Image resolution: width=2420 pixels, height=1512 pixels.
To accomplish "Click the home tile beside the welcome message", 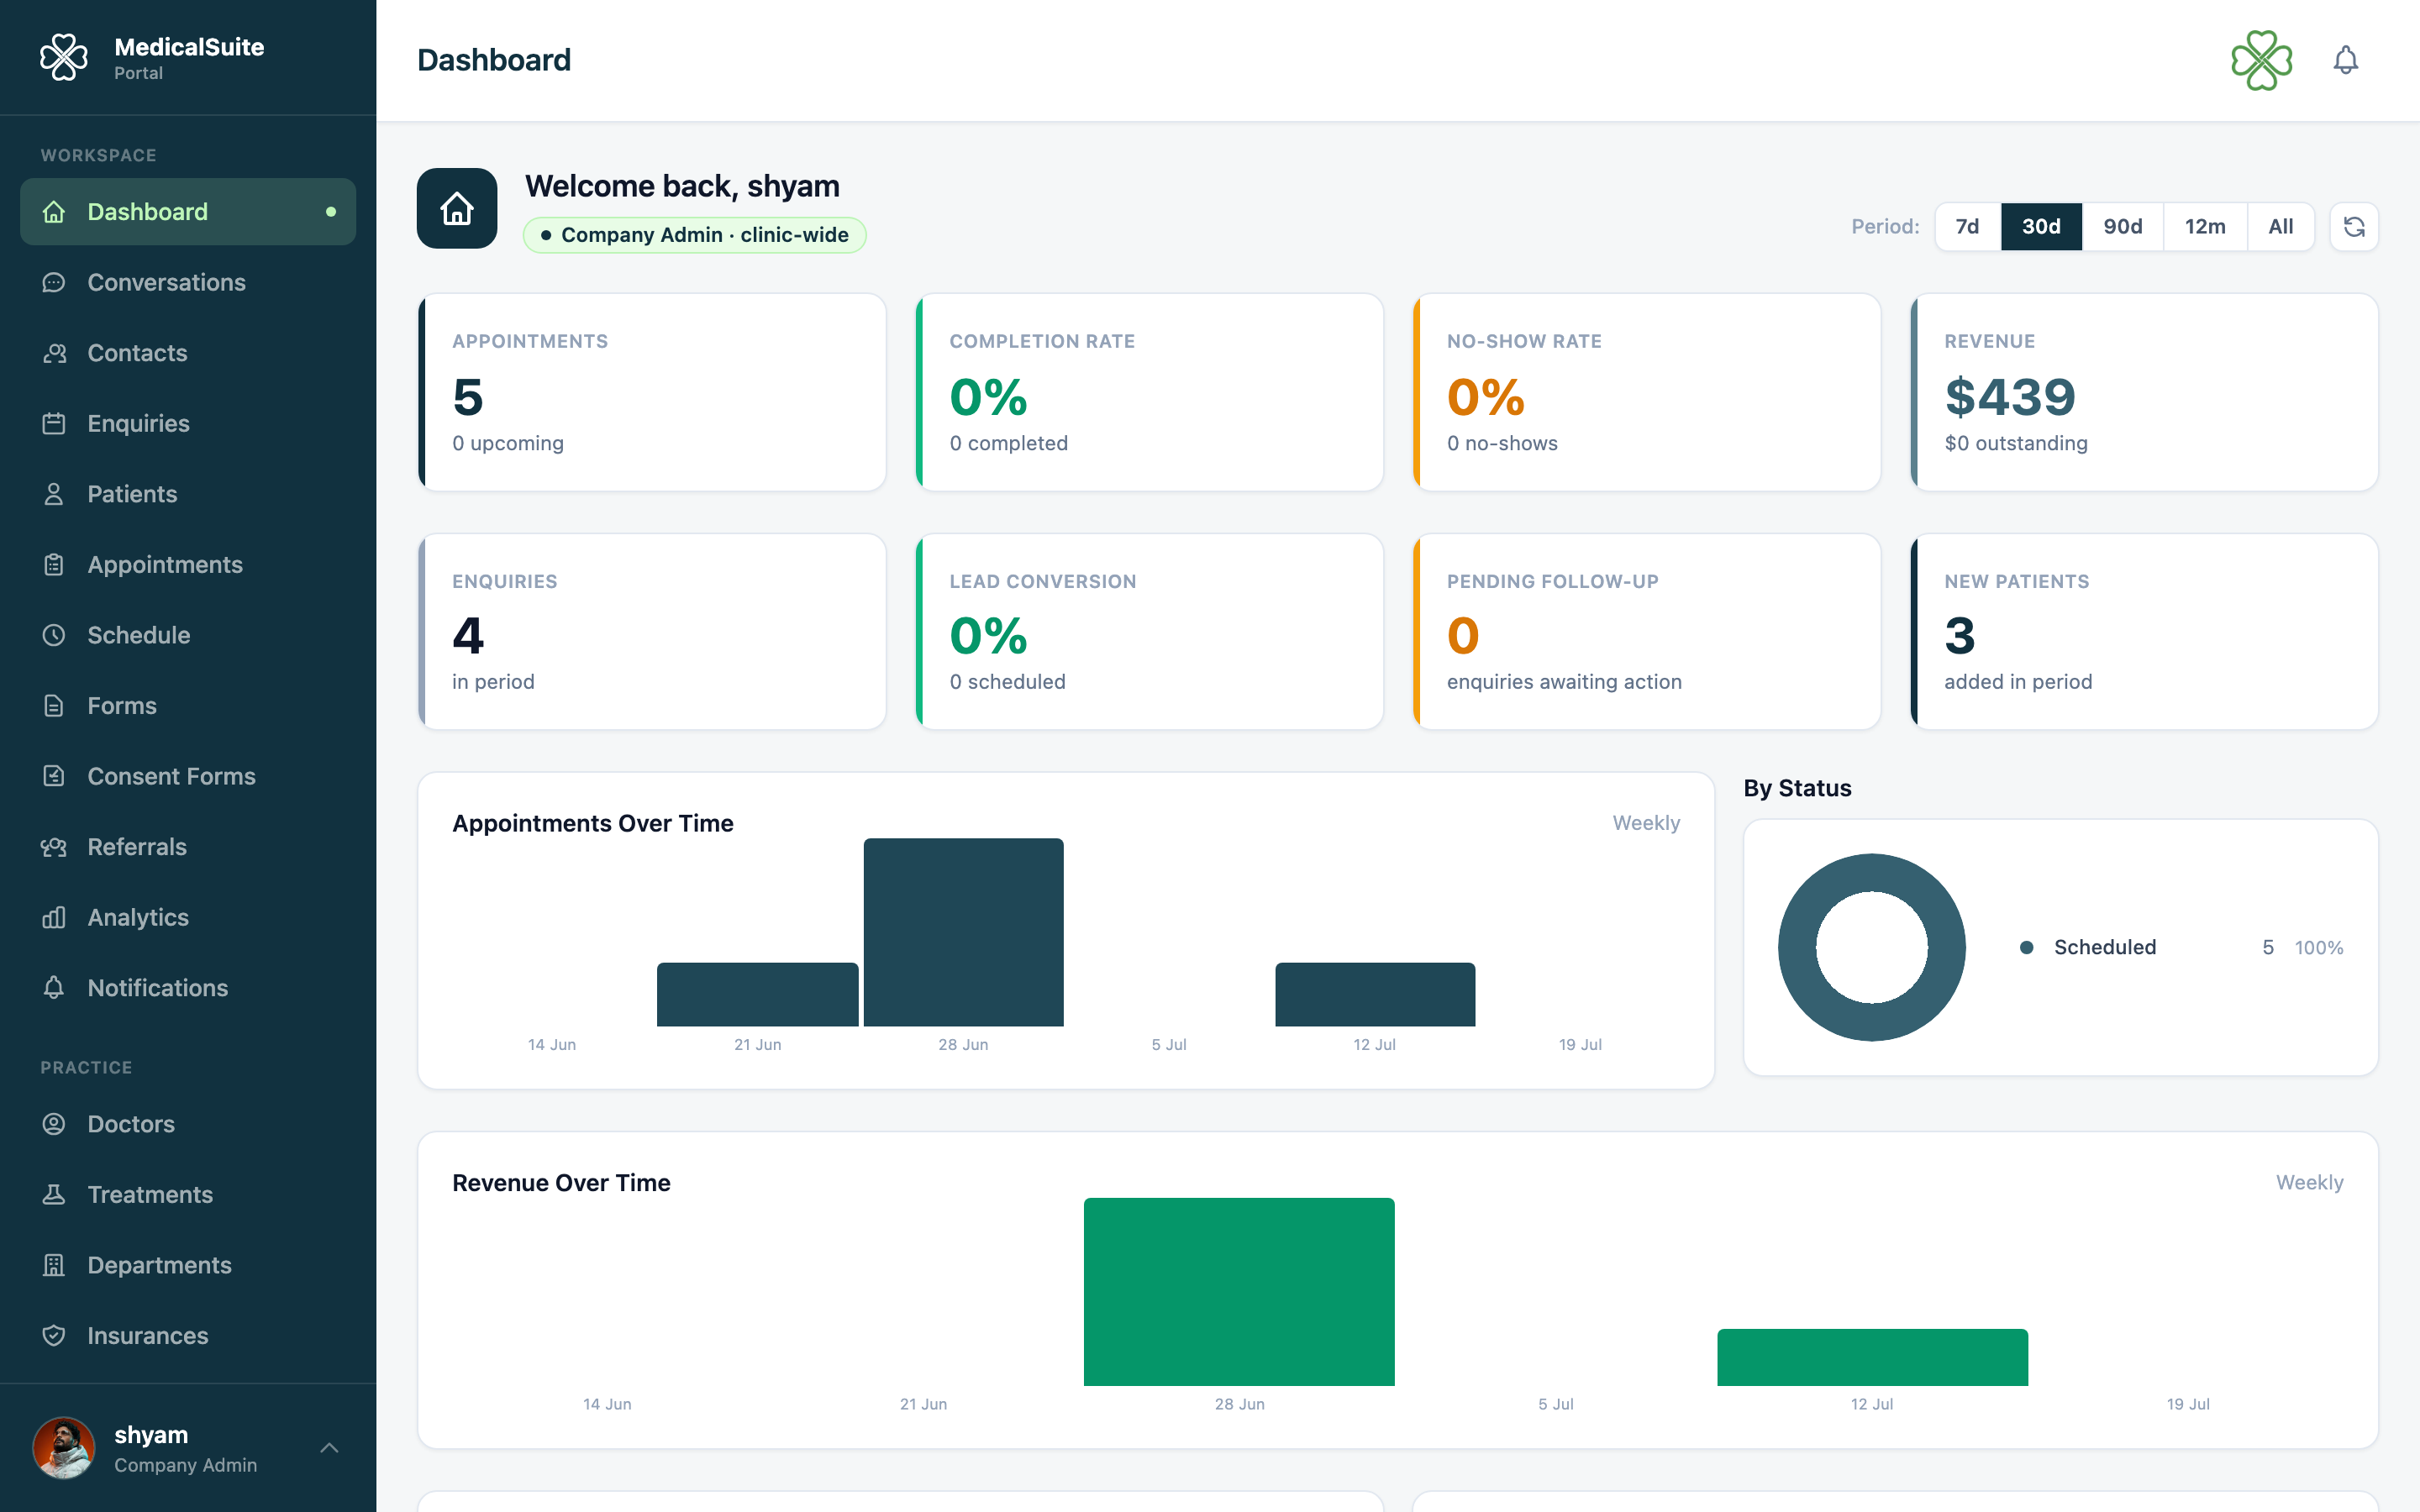I will (457, 208).
